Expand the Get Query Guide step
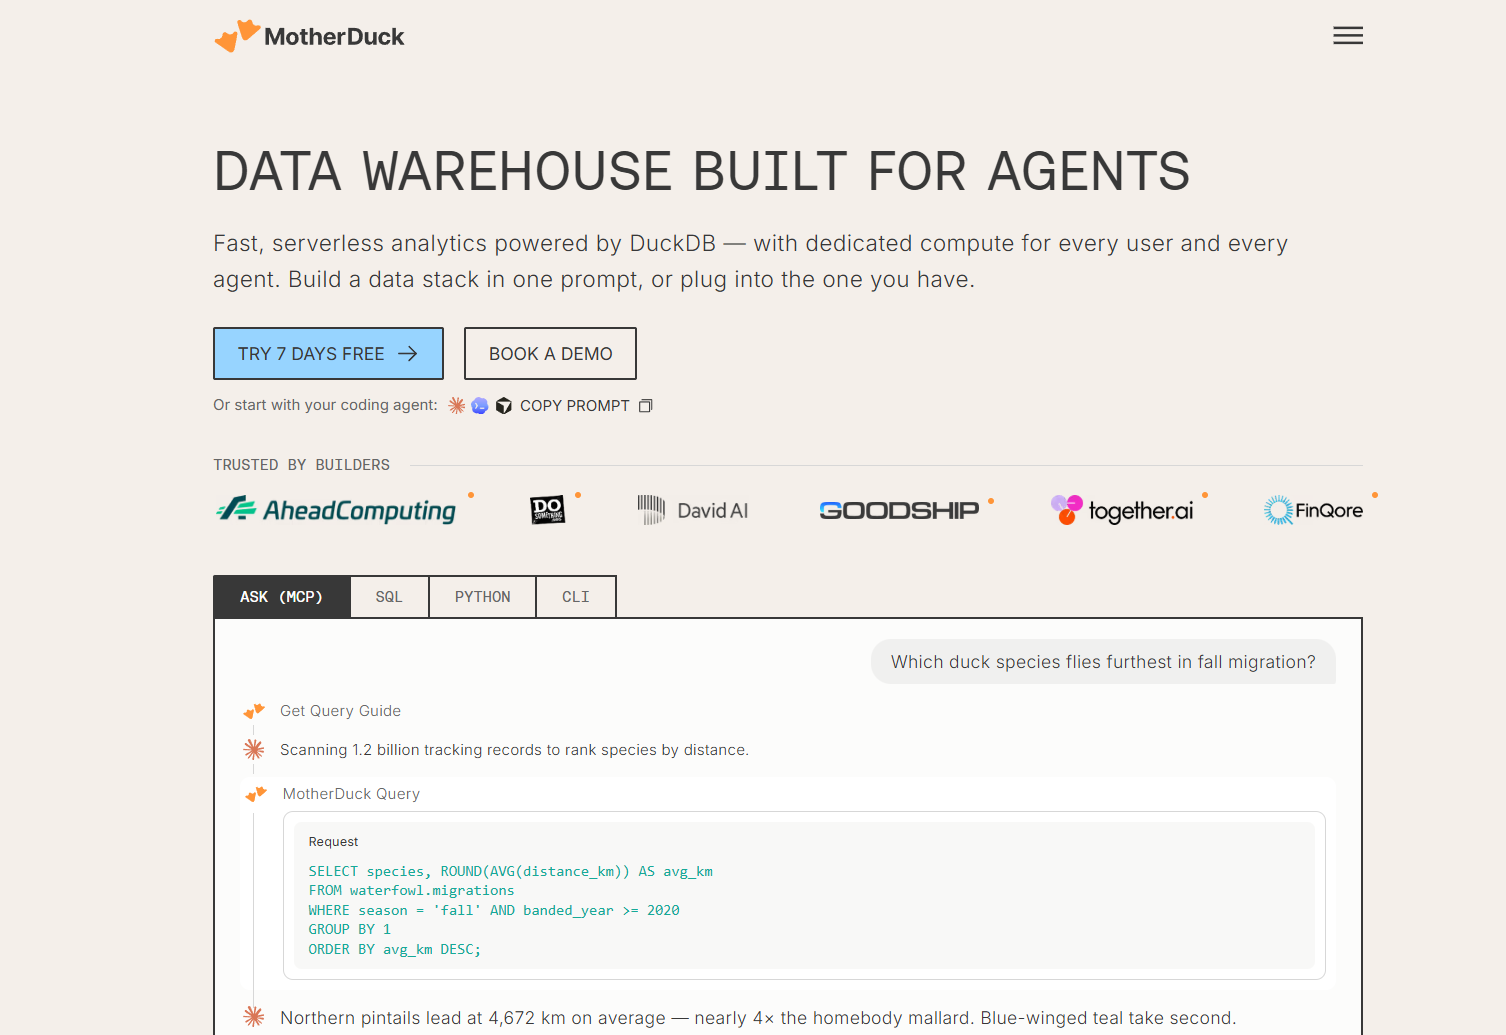 340,711
